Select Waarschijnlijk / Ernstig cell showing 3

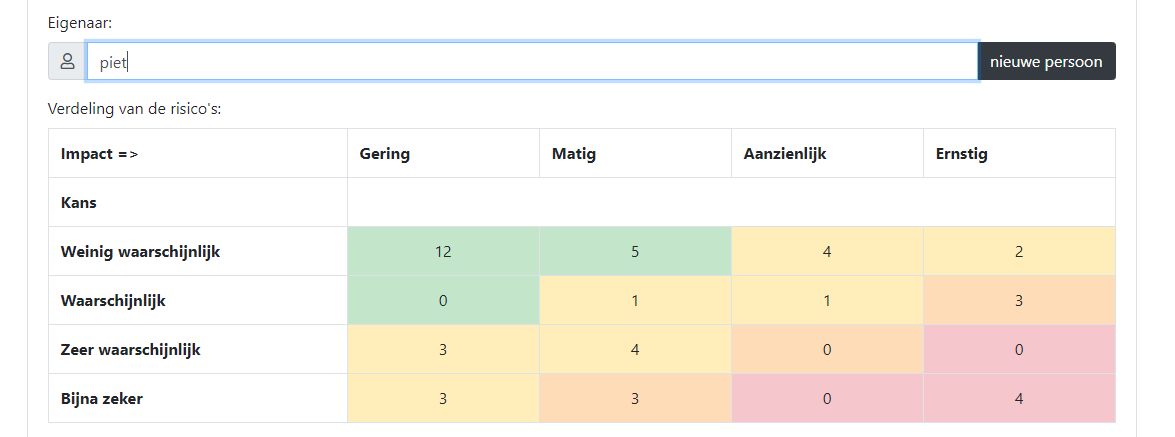coord(1019,301)
